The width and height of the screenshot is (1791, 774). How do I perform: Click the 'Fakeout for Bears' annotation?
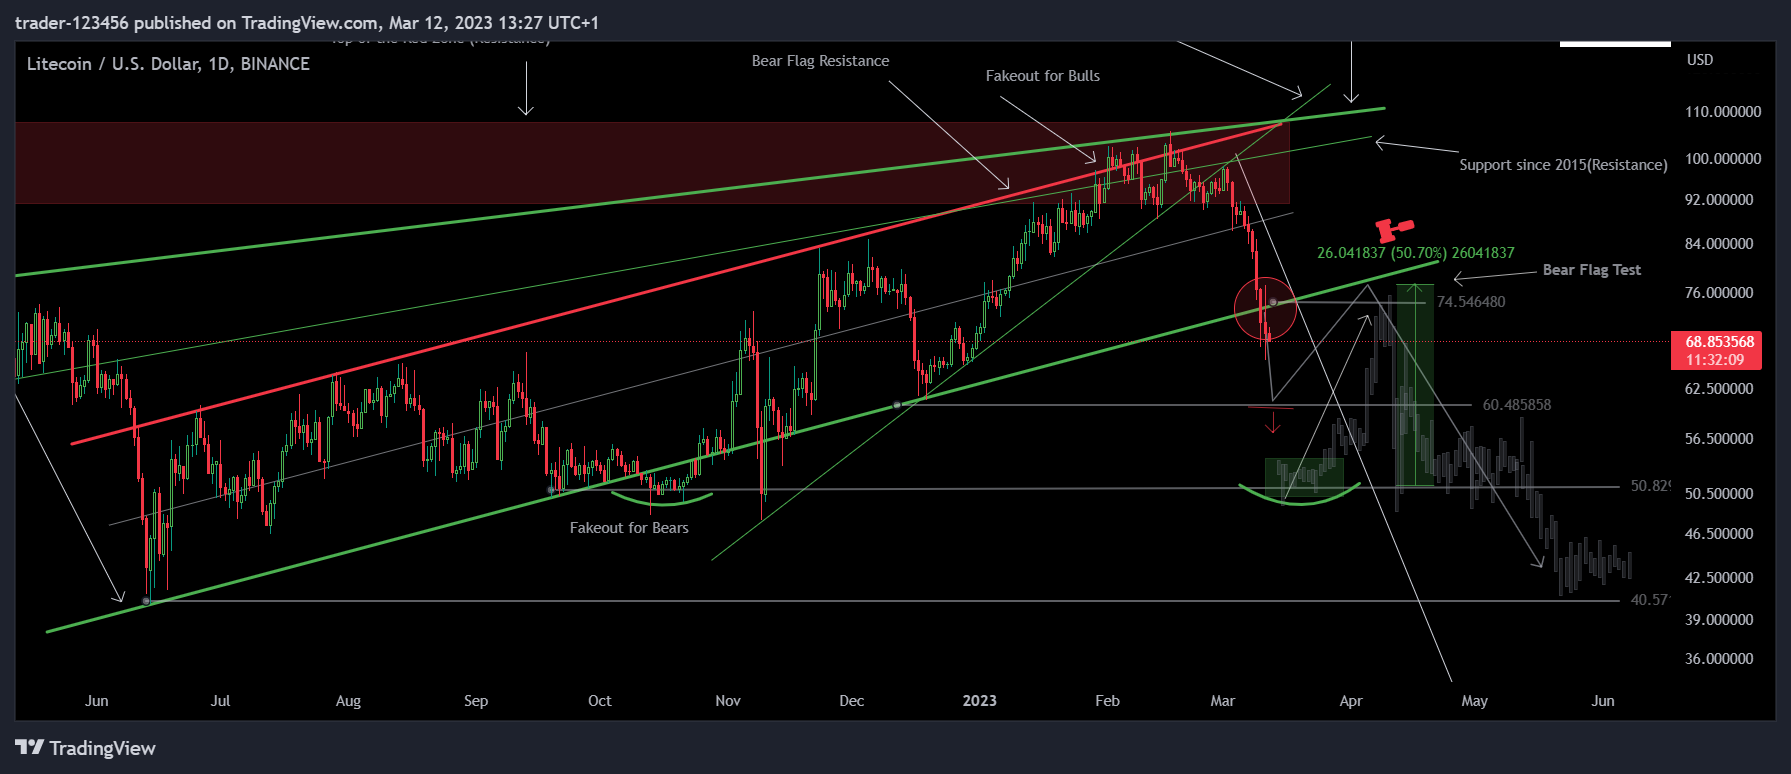[629, 528]
